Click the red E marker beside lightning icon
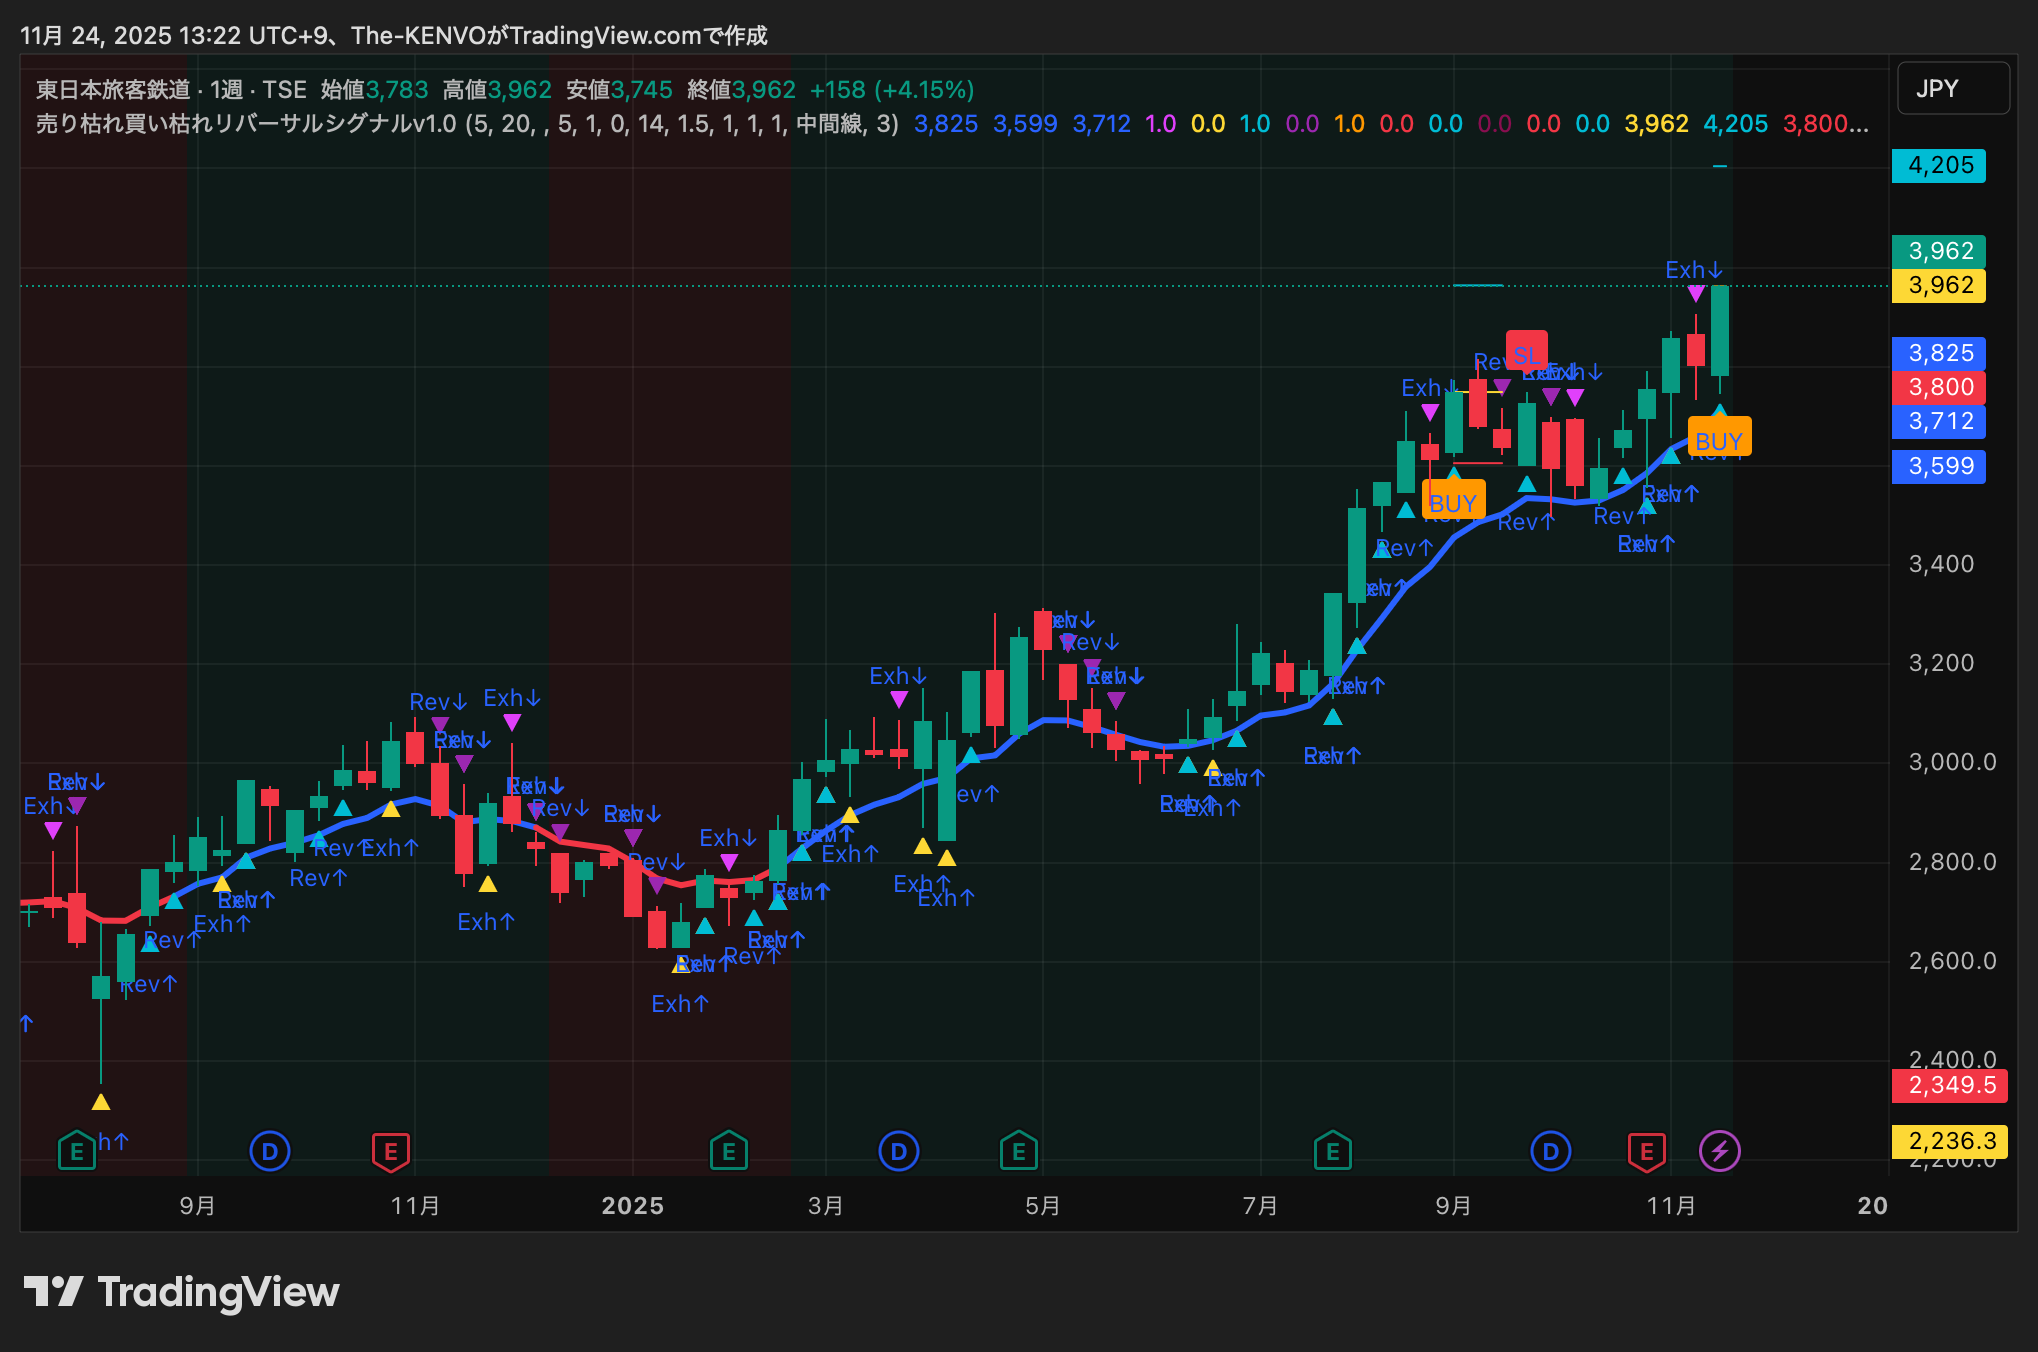 (1646, 1151)
